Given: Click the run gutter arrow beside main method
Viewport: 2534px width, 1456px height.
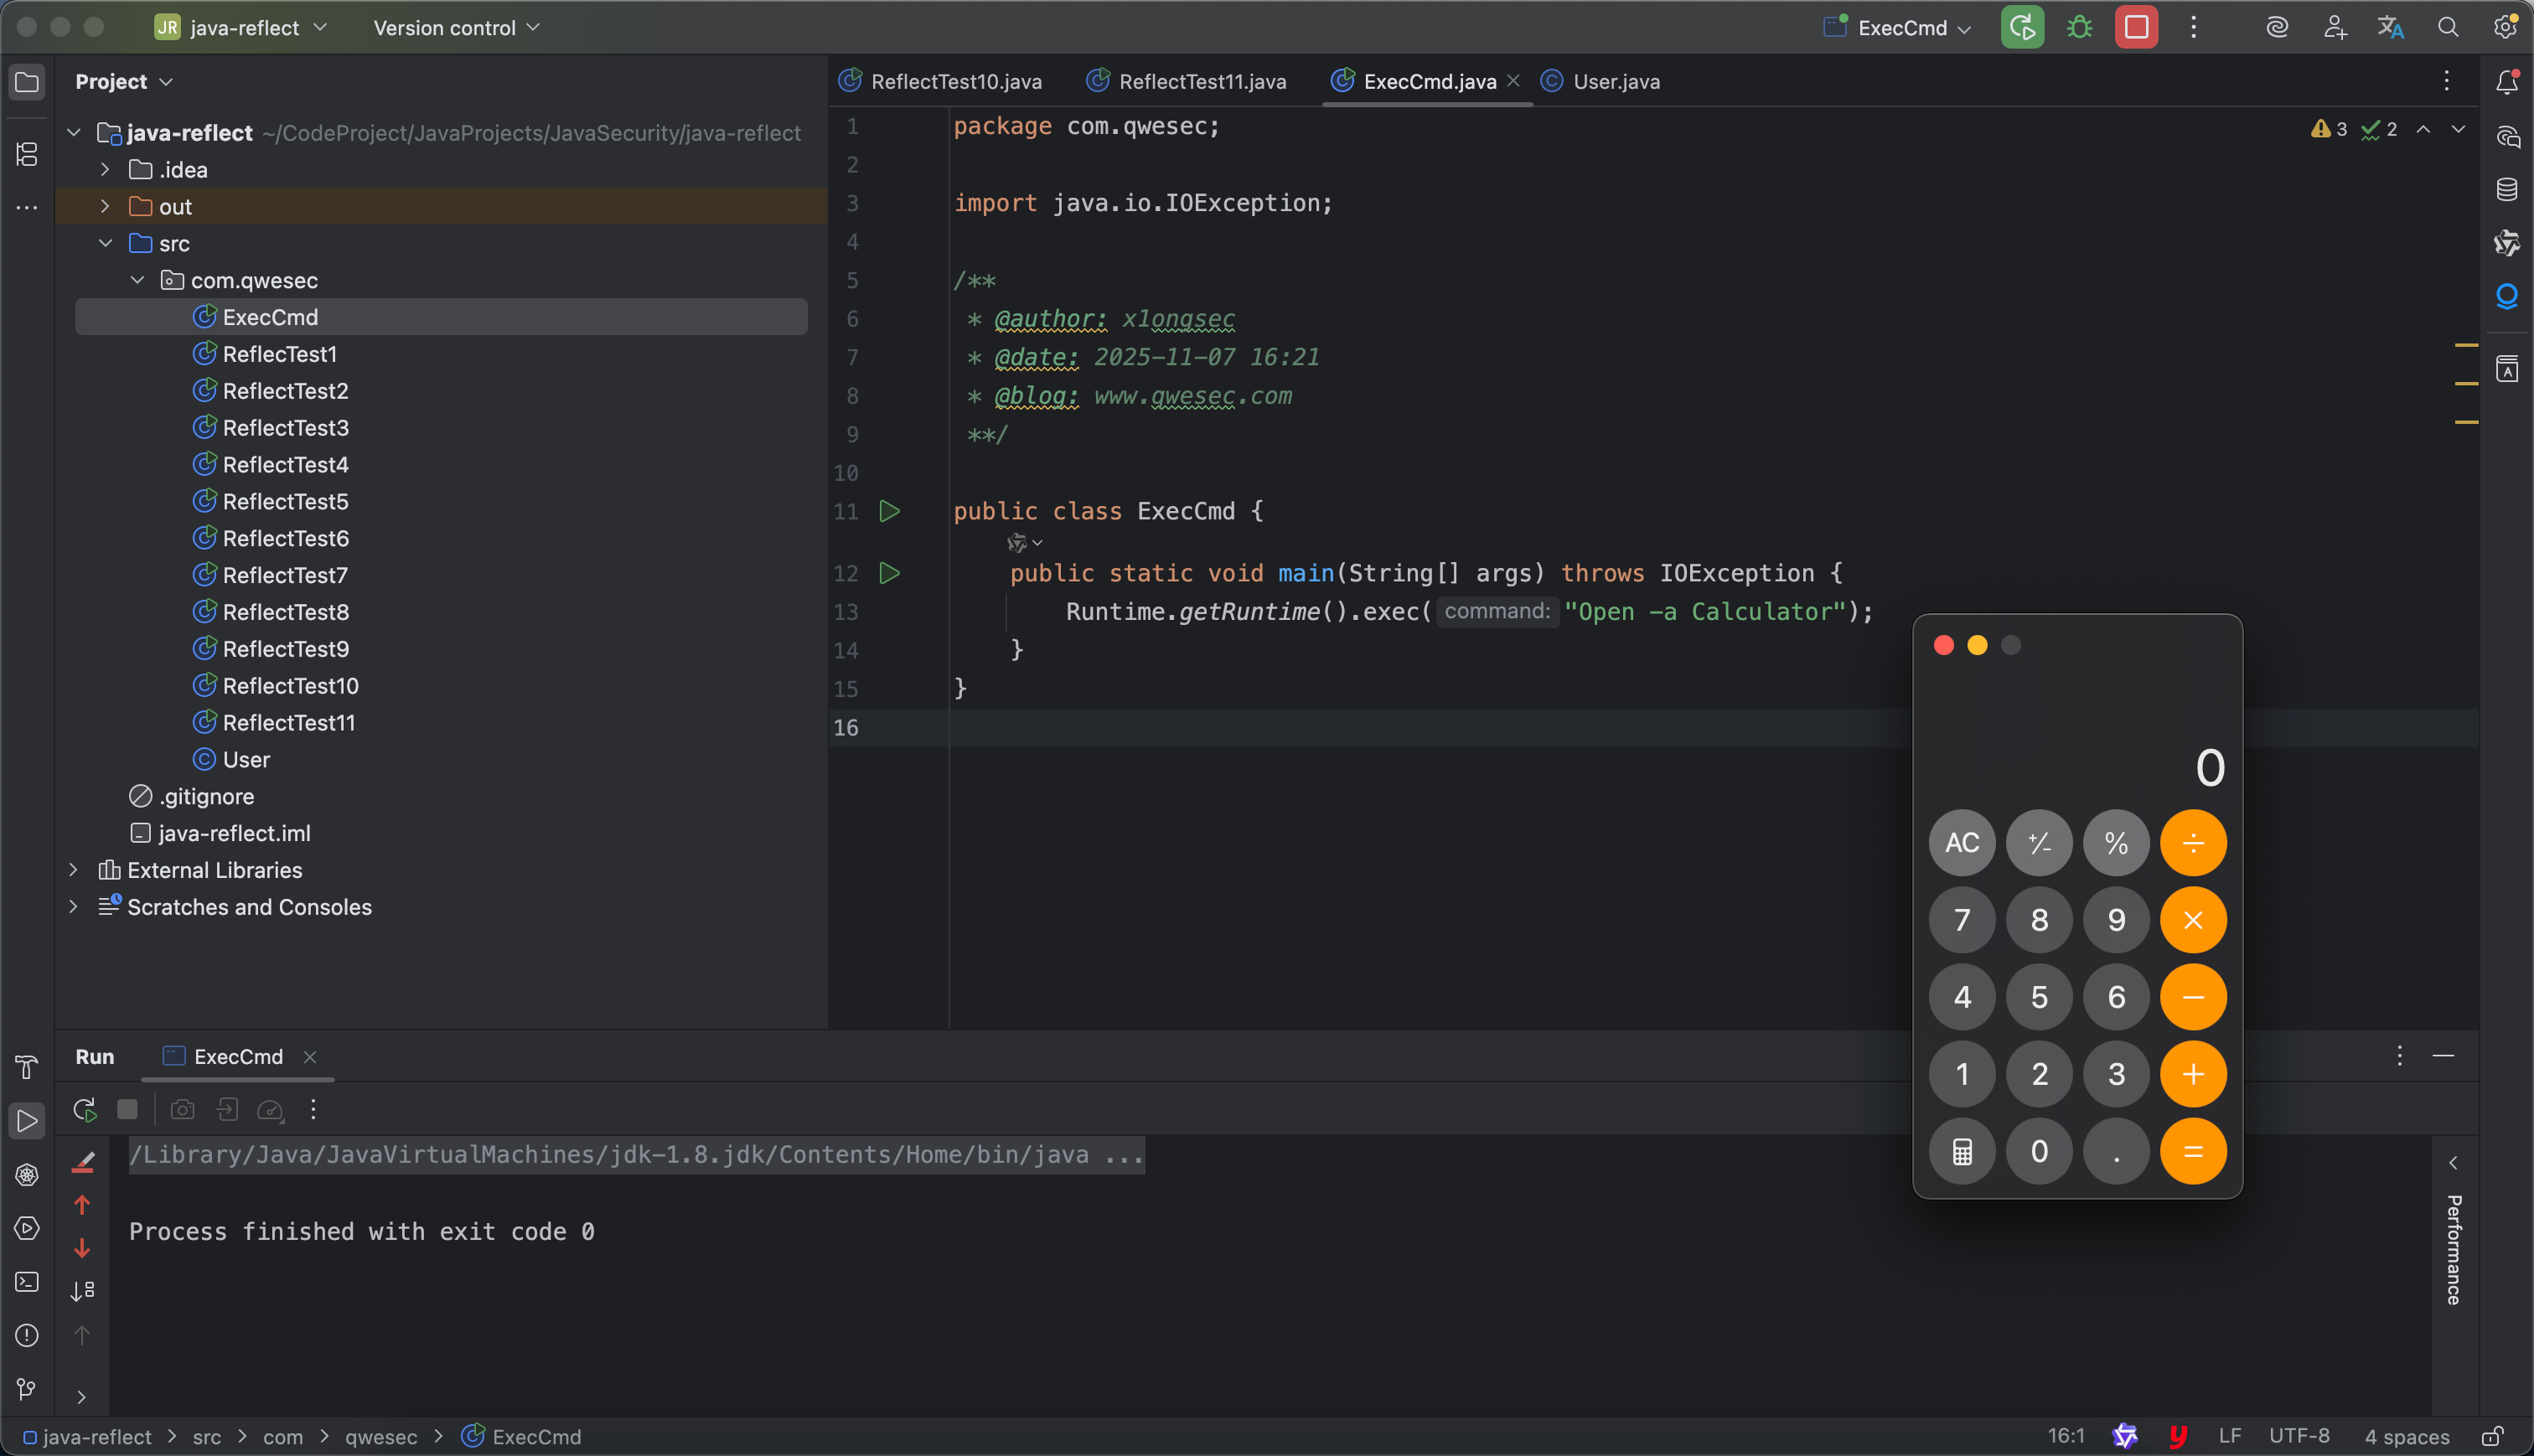Looking at the screenshot, I should point(889,573).
